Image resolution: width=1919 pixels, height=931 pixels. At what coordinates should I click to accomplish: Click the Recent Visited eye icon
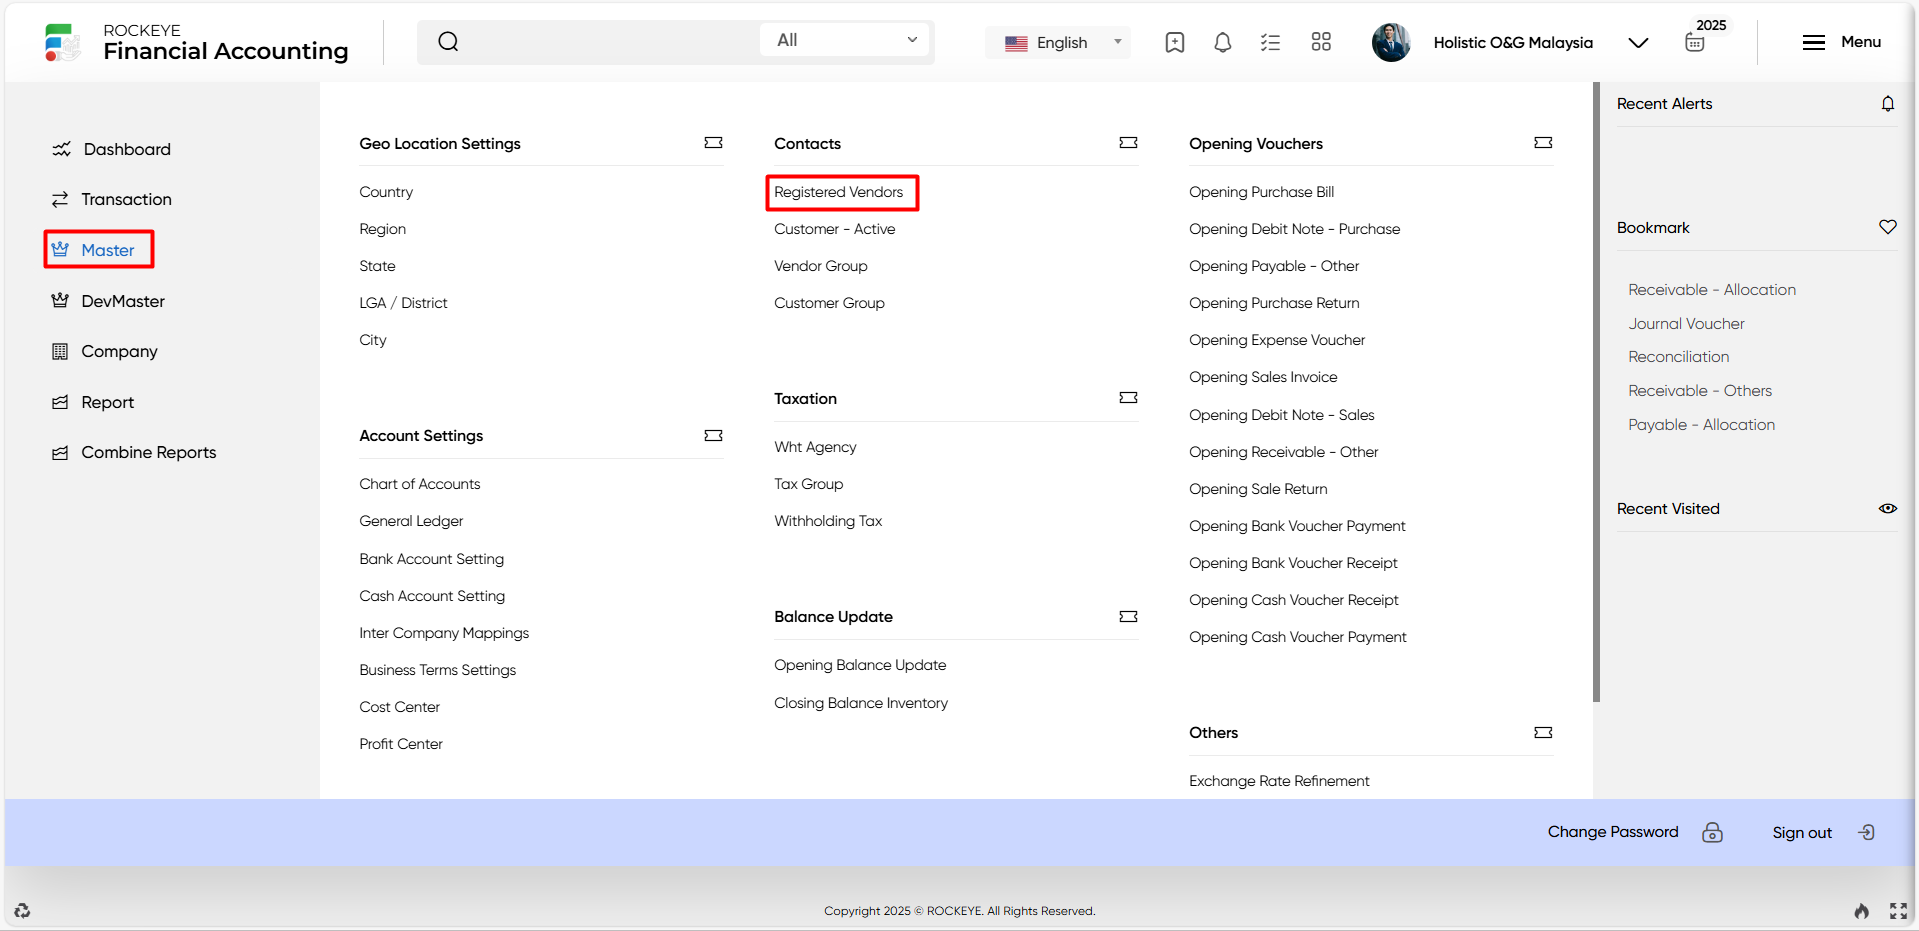click(1887, 509)
